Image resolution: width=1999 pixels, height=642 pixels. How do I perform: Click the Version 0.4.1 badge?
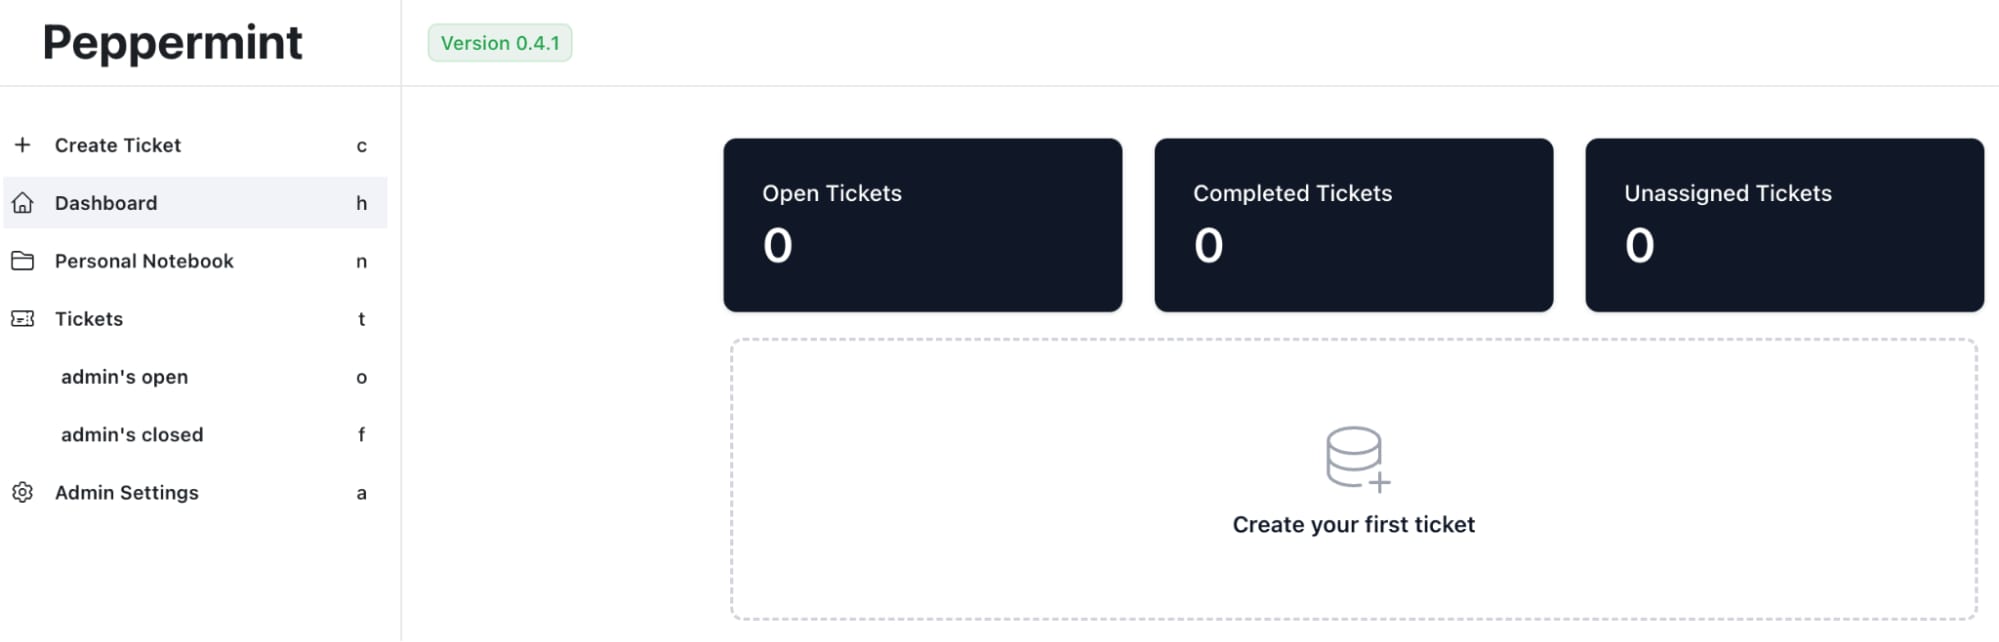[500, 43]
